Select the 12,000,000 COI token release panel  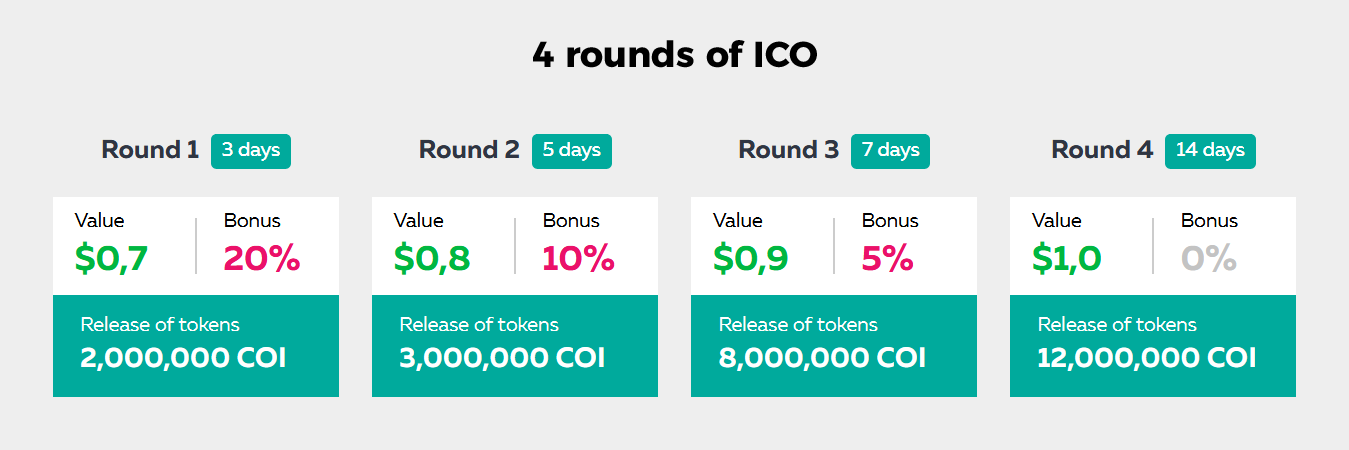(1153, 346)
